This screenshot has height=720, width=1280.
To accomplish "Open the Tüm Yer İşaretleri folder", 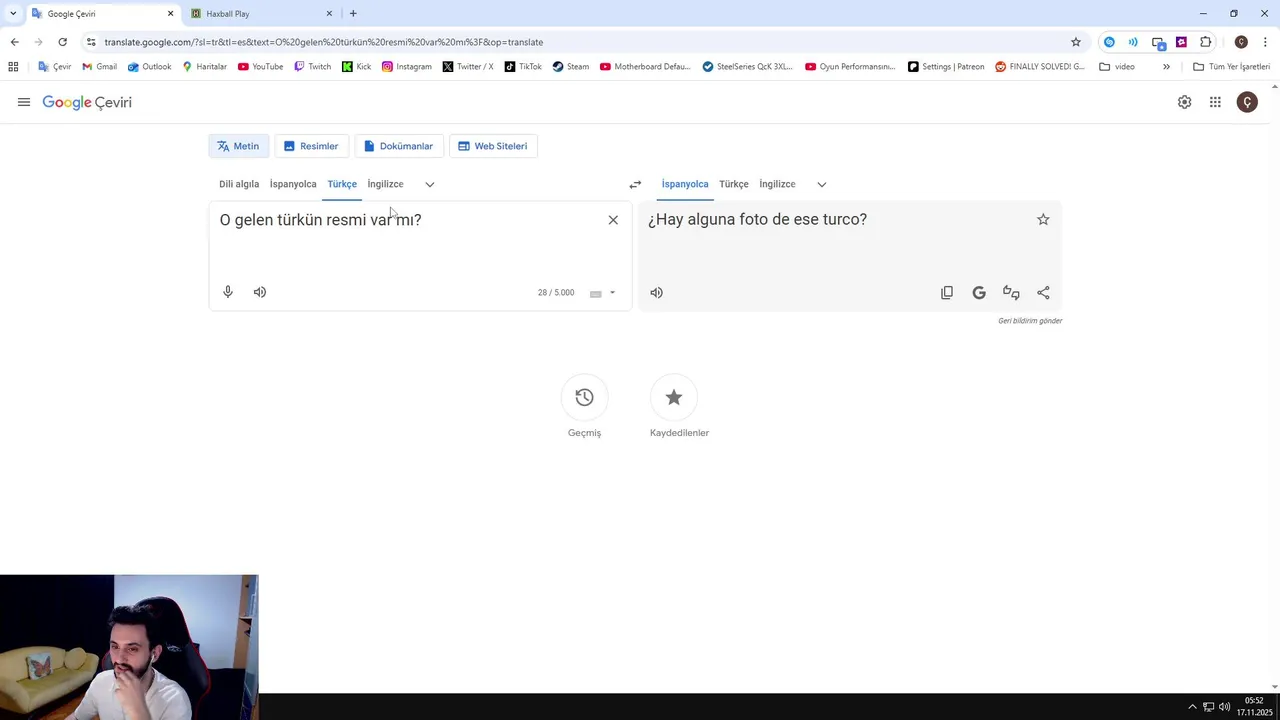I will click(x=1231, y=67).
